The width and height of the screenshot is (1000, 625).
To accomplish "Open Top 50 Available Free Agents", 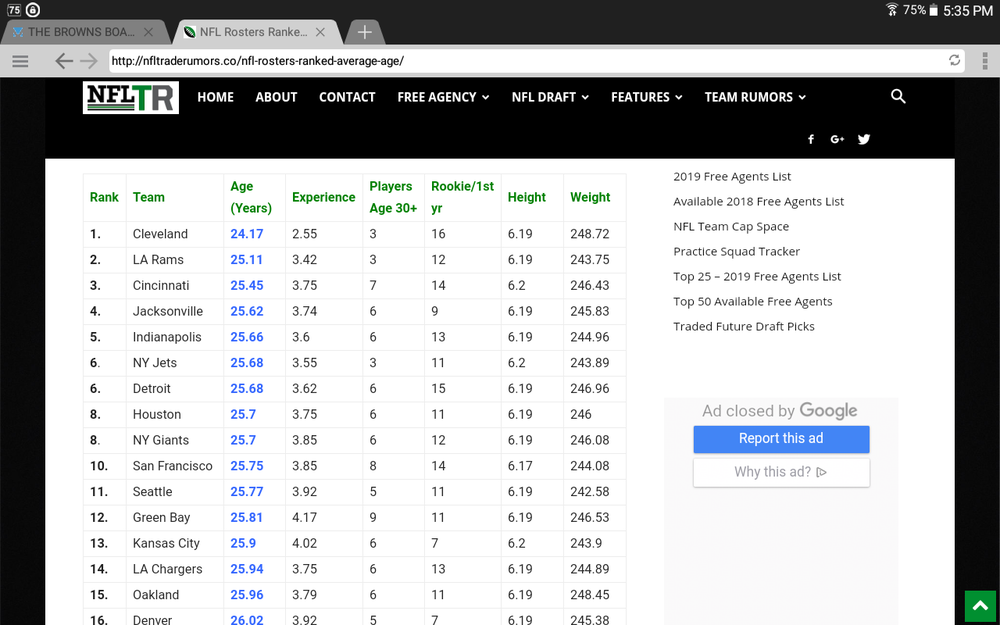I will 753,302.
